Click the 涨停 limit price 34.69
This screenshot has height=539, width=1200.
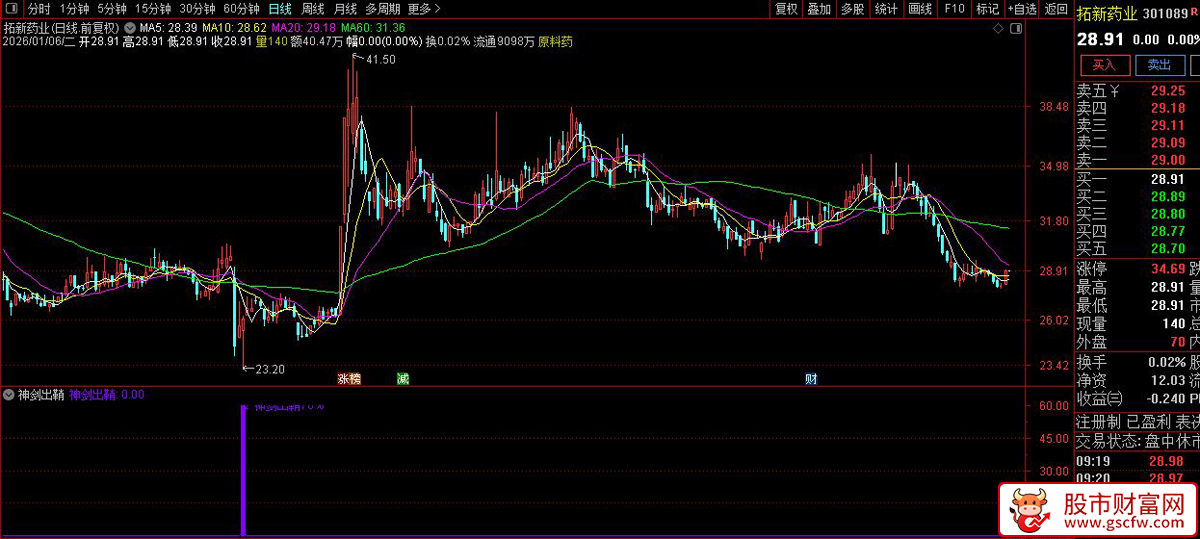click(x=1168, y=269)
